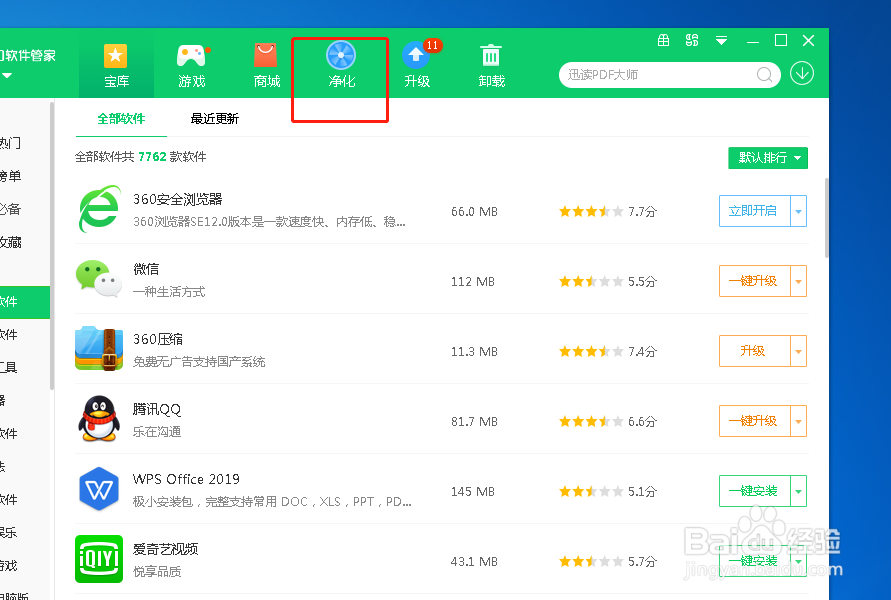
Task: Open the 默认排序 sorting dropdown
Action: point(767,158)
